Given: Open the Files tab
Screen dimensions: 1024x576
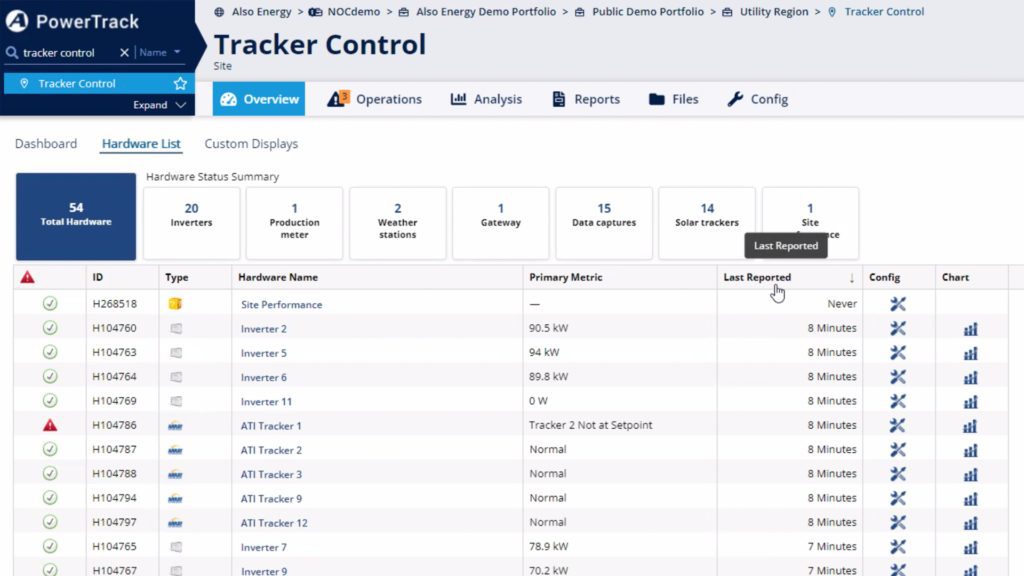Looking at the screenshot, I should pyautogui.click(x=673, y=99).
